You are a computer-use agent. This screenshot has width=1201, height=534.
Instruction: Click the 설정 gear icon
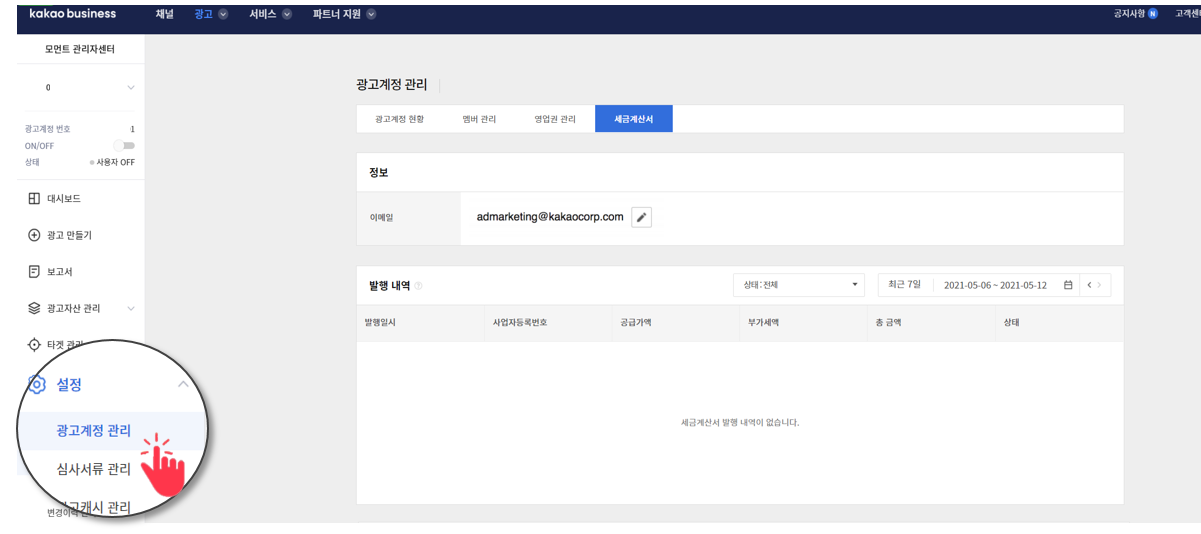coord(37,384)
